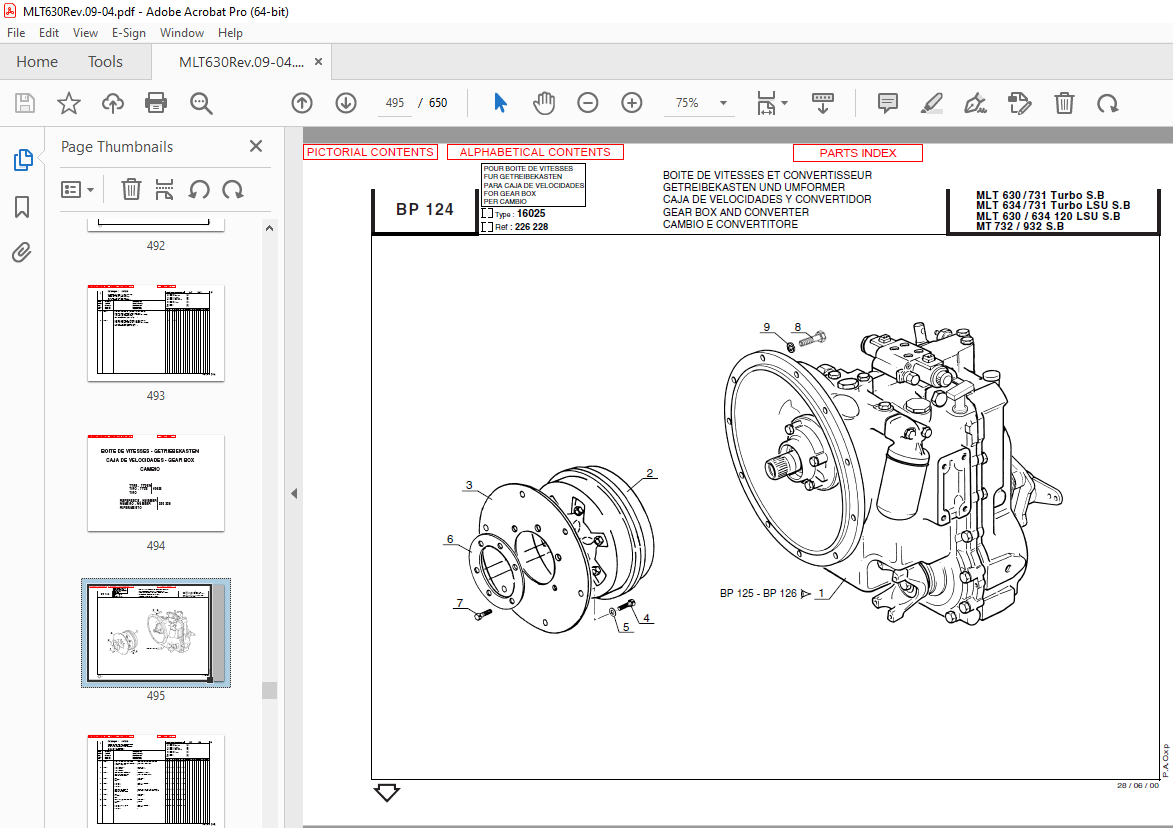Click the thumbnail panel scrollbar handle
The height and width of the screenshot is (828, 1173).
pyautogui.click(x=269, y=690)
